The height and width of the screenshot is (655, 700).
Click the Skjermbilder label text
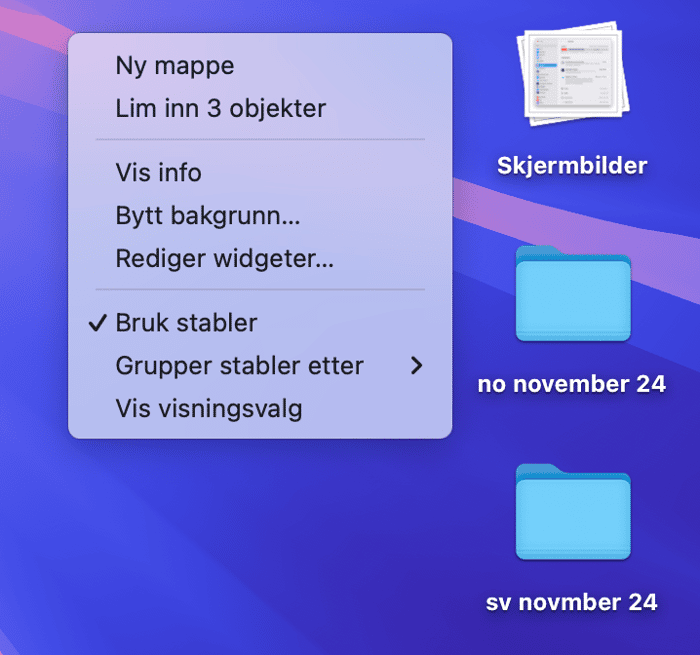click(572, 166)
